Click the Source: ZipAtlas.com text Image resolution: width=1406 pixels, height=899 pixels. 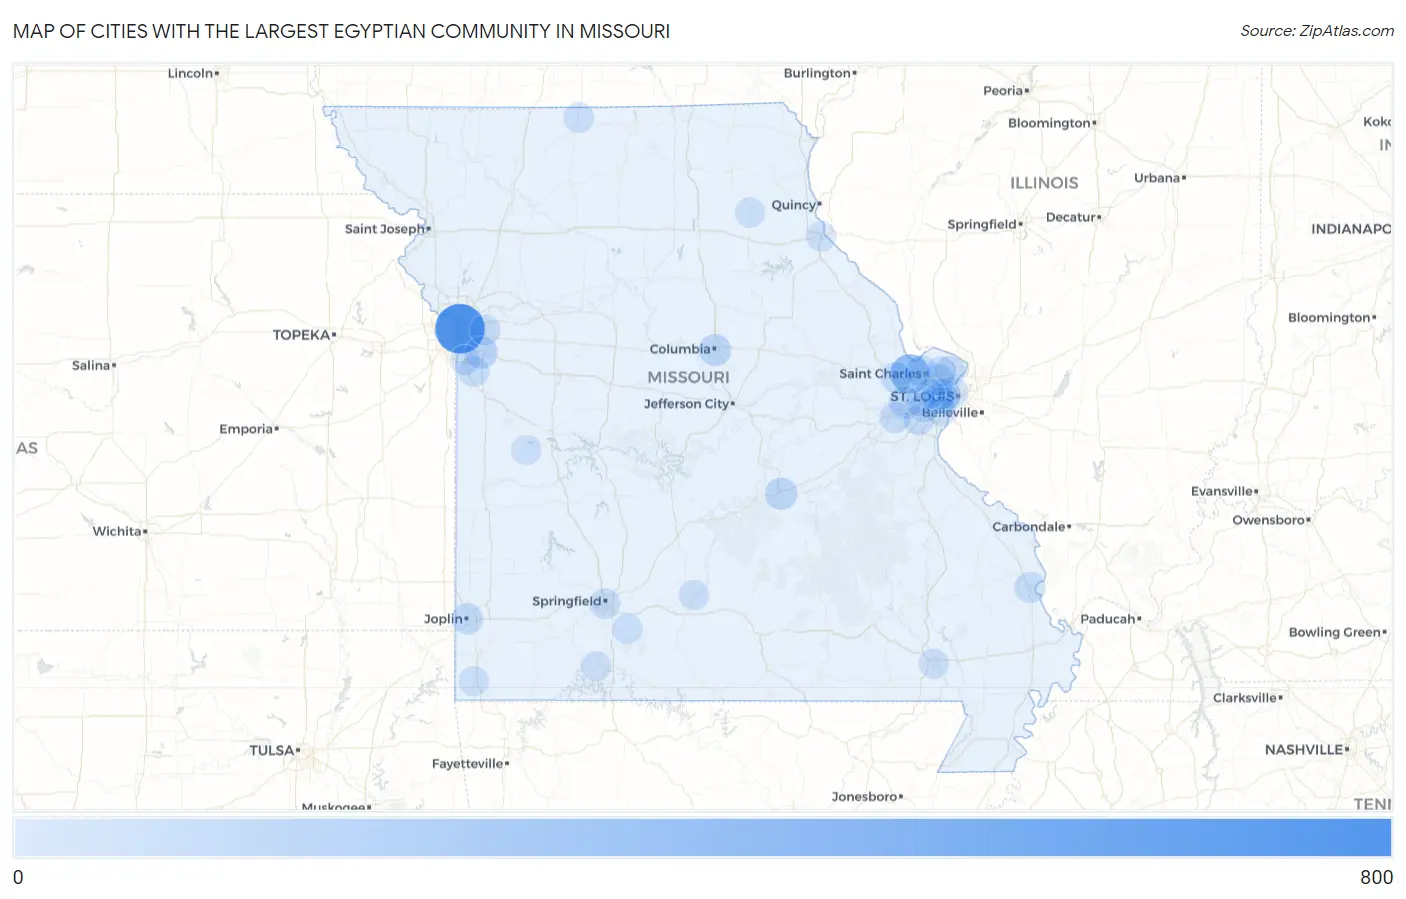point(1317,31)
